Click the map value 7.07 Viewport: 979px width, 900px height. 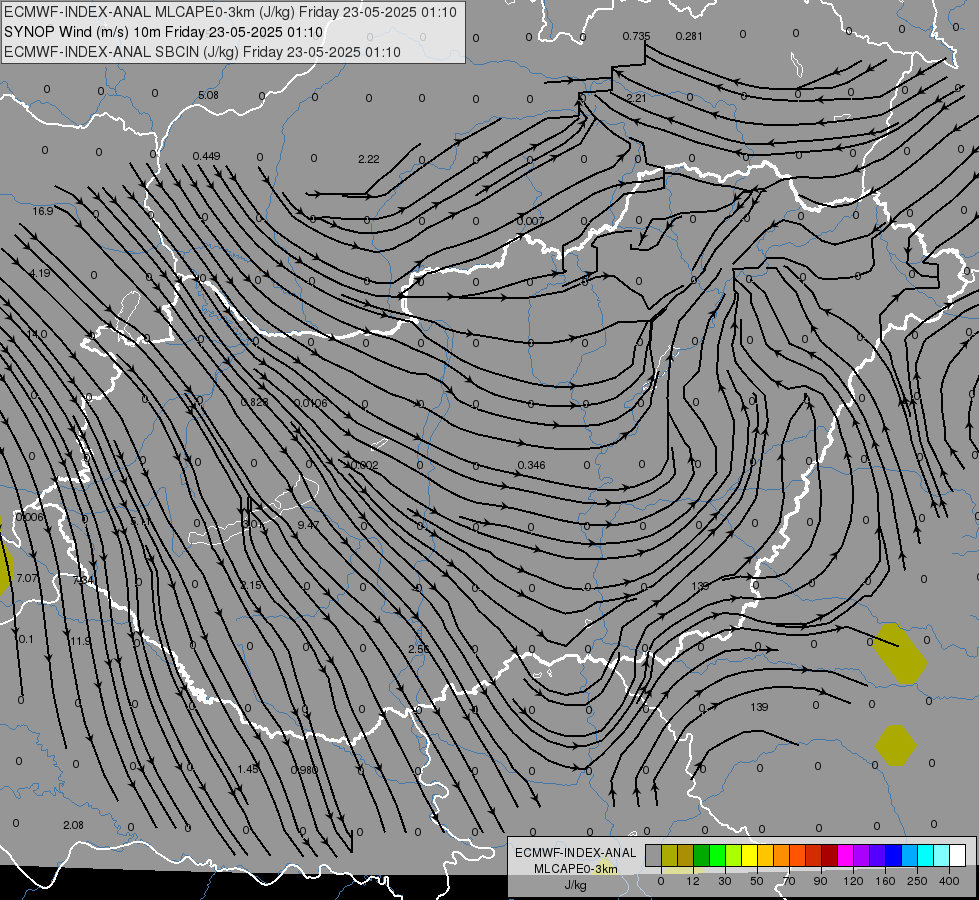27,578
